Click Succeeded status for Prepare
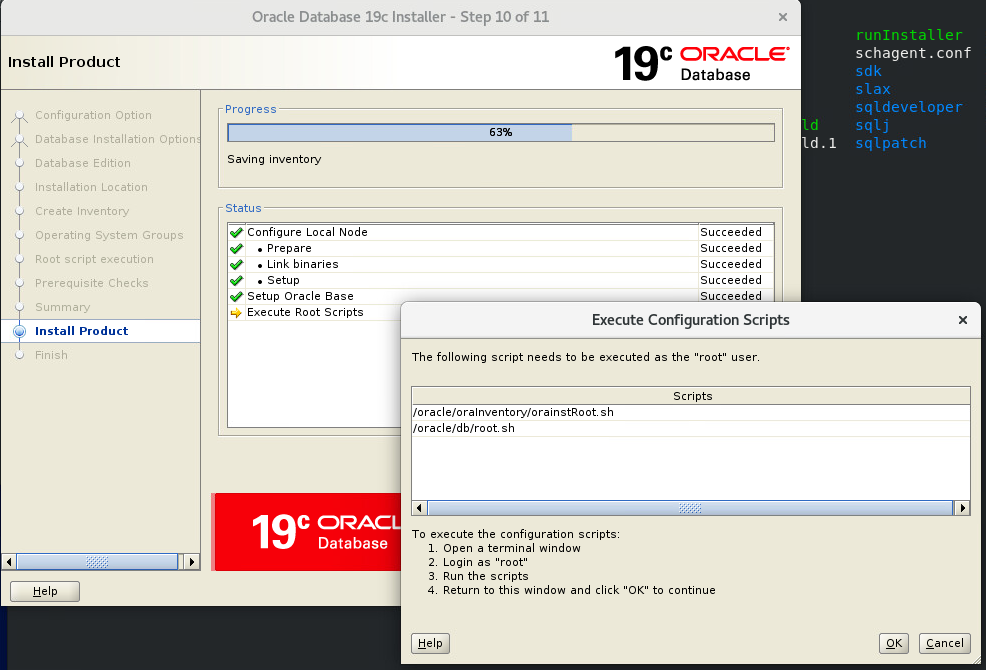 pyautogui.click(x=731, y=248)
